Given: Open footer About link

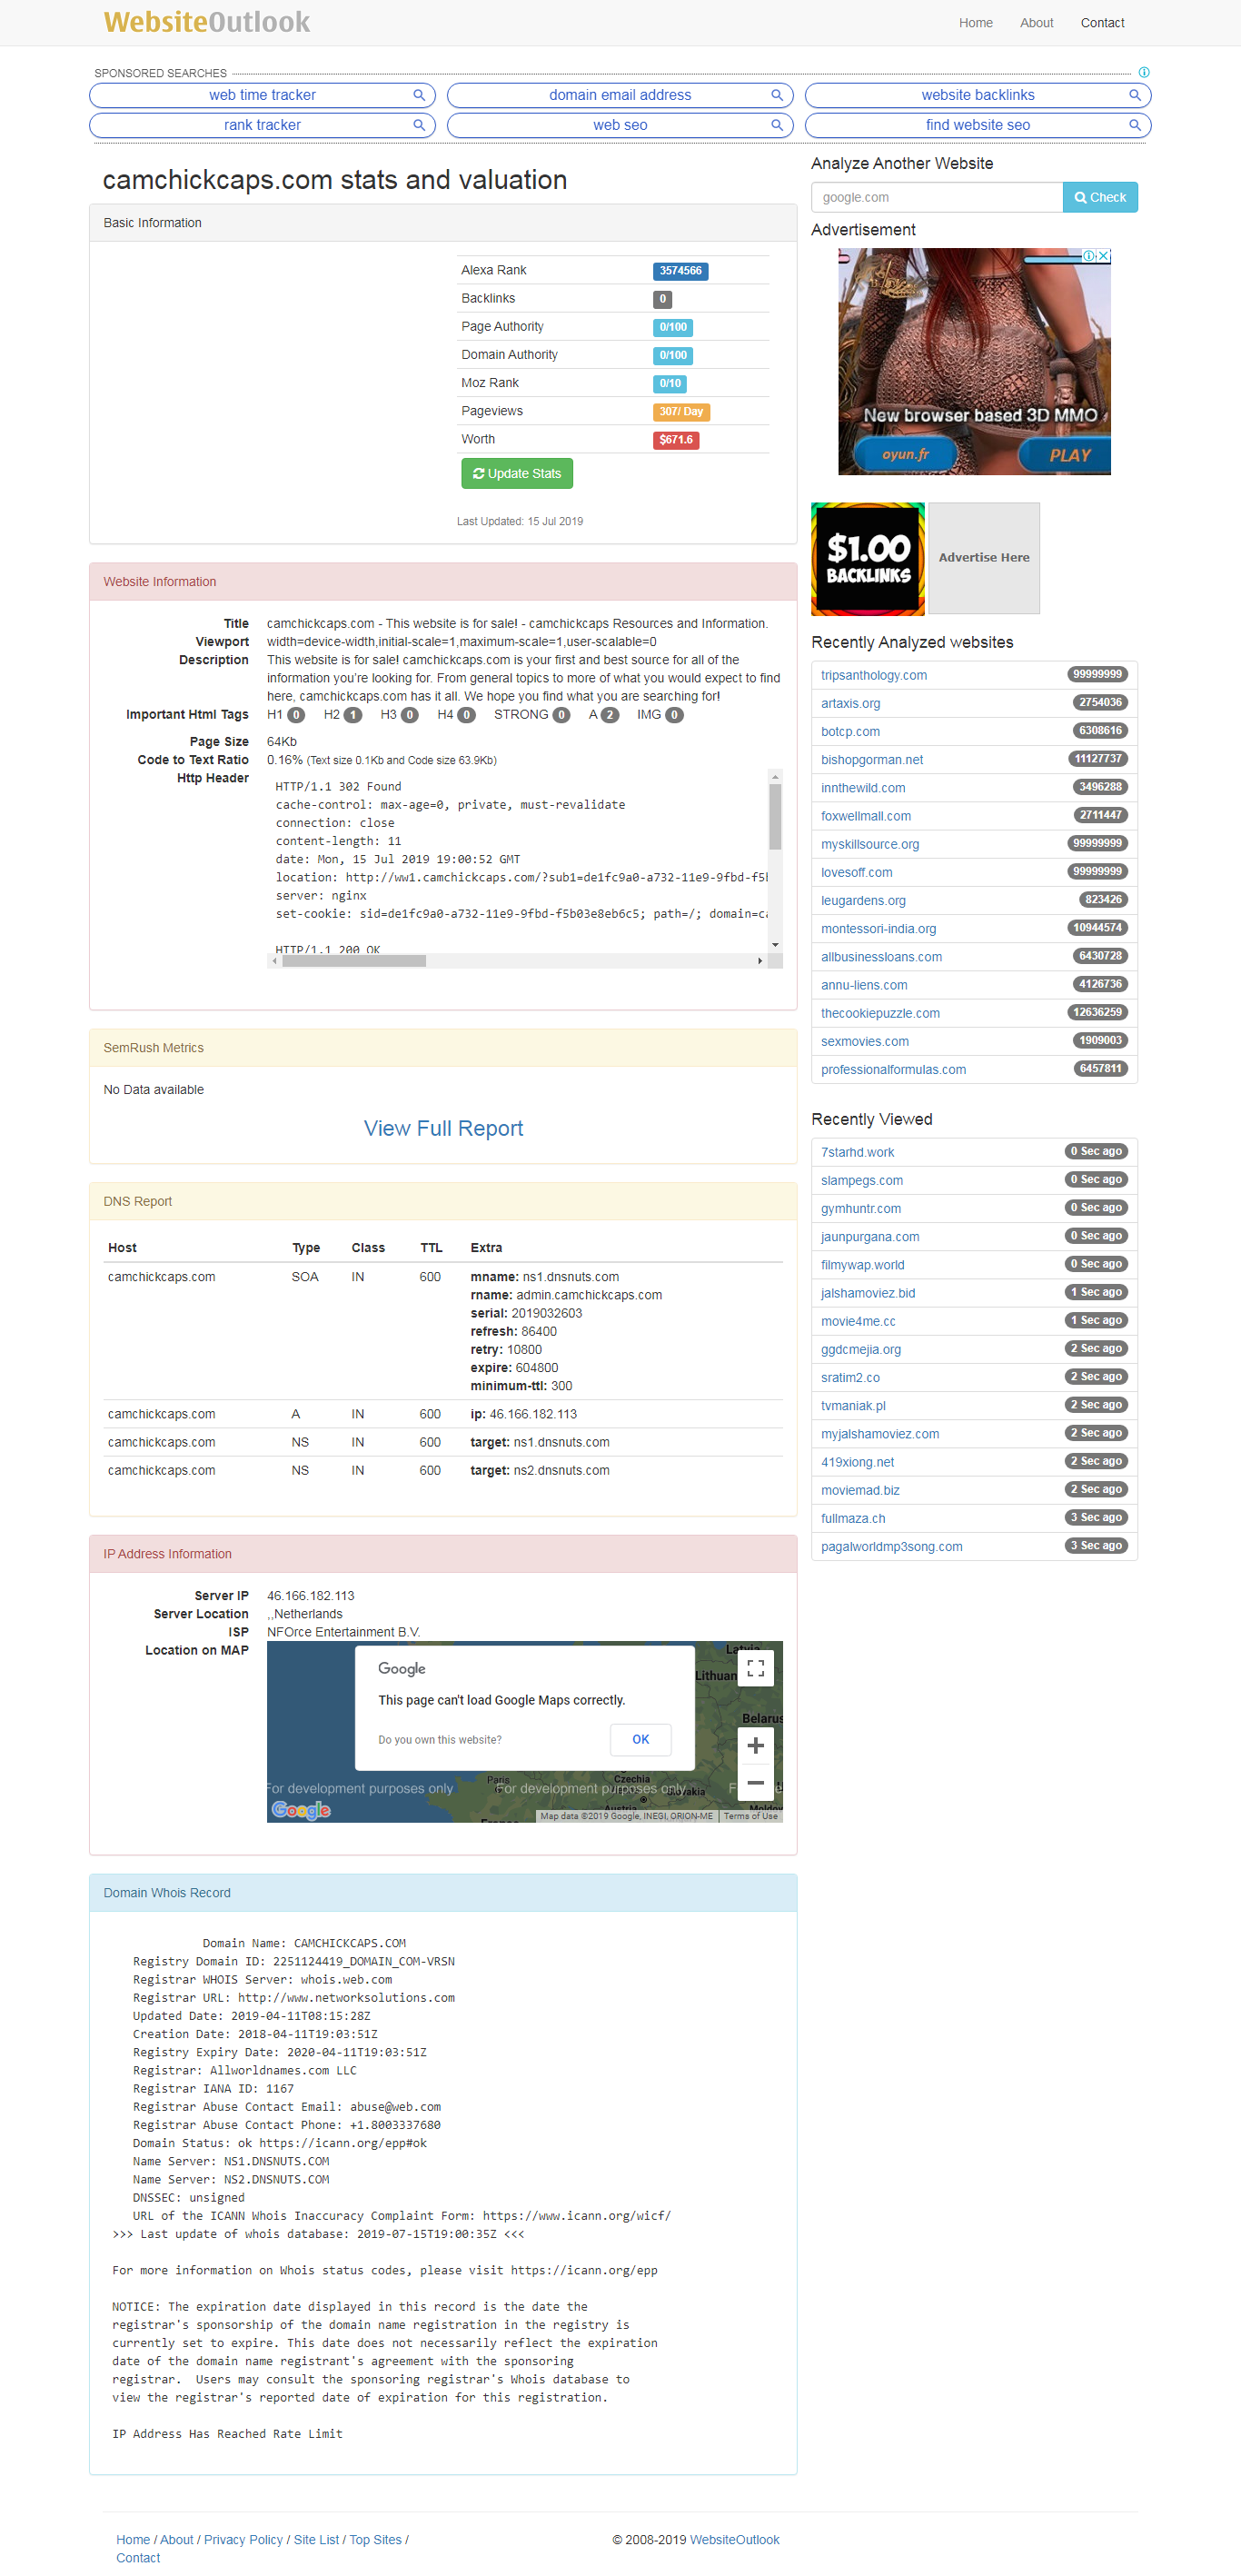Looking at the screenshot, I should click(177, 2540).
